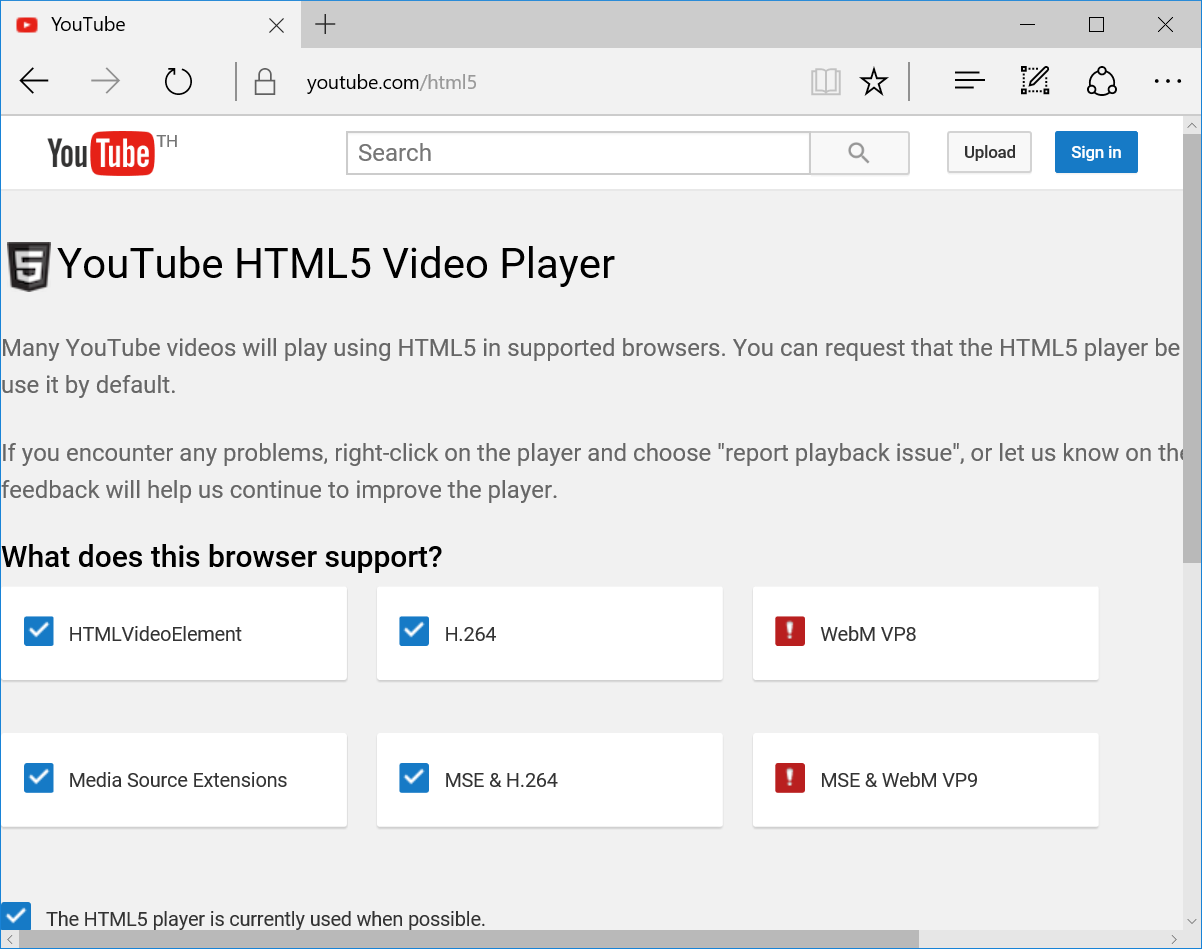Click the HTML5 shield logo
The image size is (1202, 949).
pos(29,266)
